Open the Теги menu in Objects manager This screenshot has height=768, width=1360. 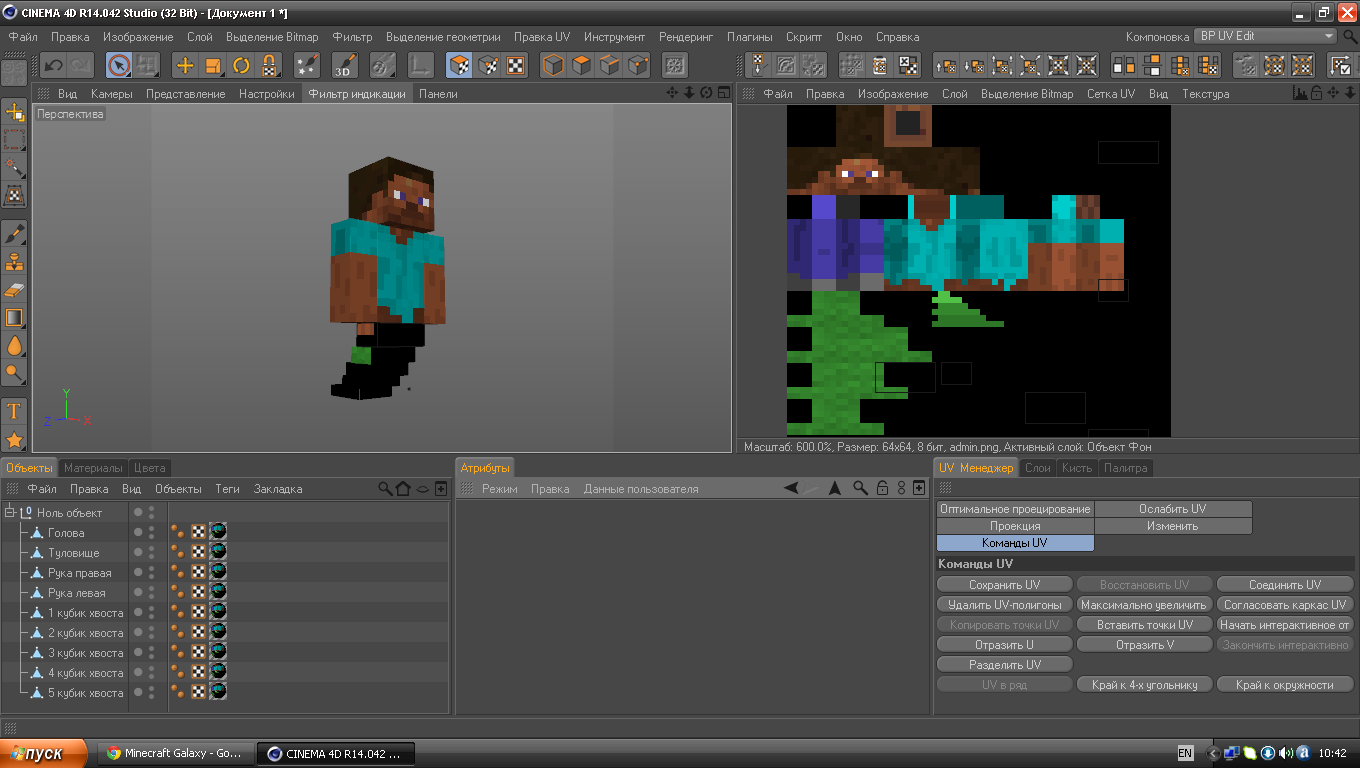coord(227,489)
